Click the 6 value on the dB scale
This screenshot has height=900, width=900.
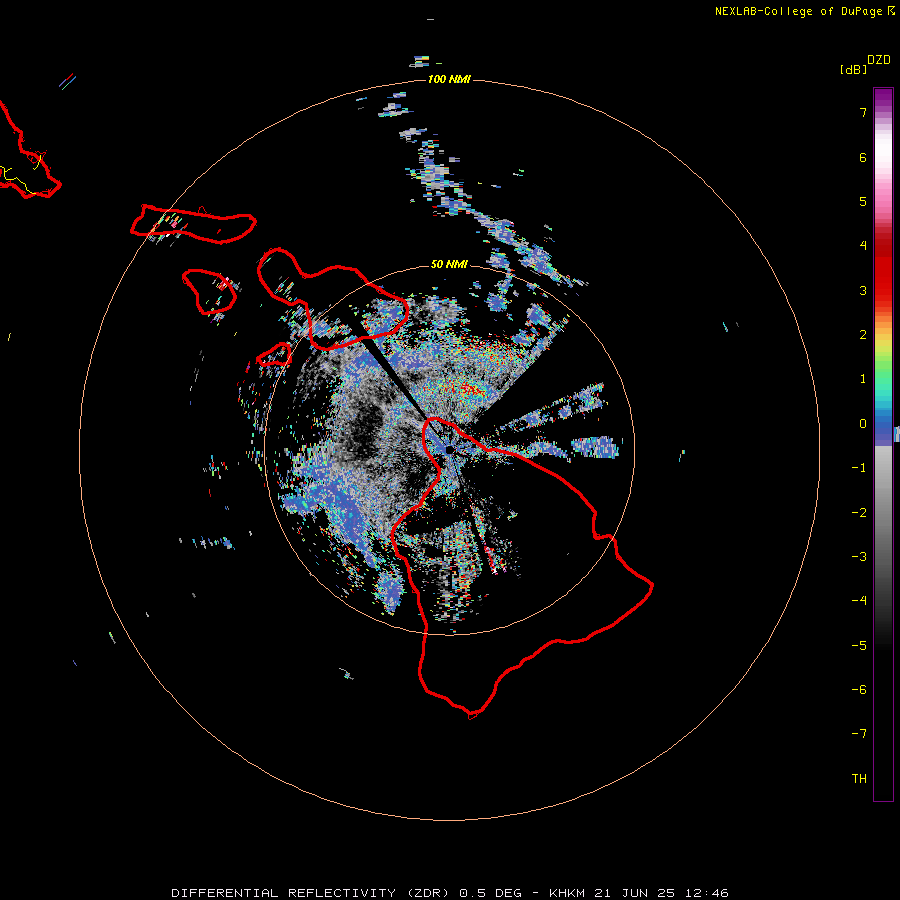tap(863, 157)
